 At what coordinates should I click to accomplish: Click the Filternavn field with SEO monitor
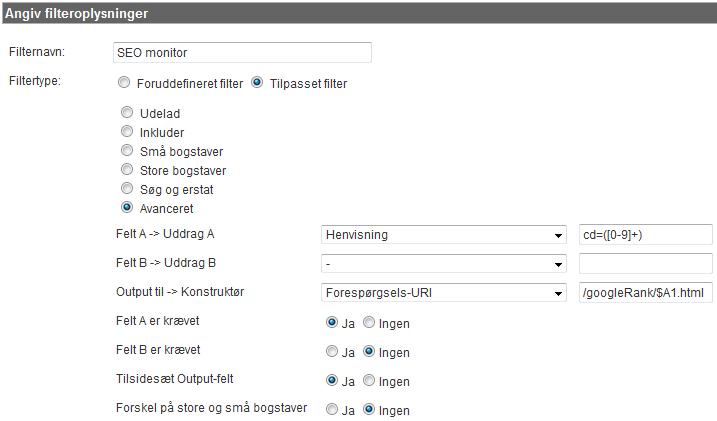242,53
